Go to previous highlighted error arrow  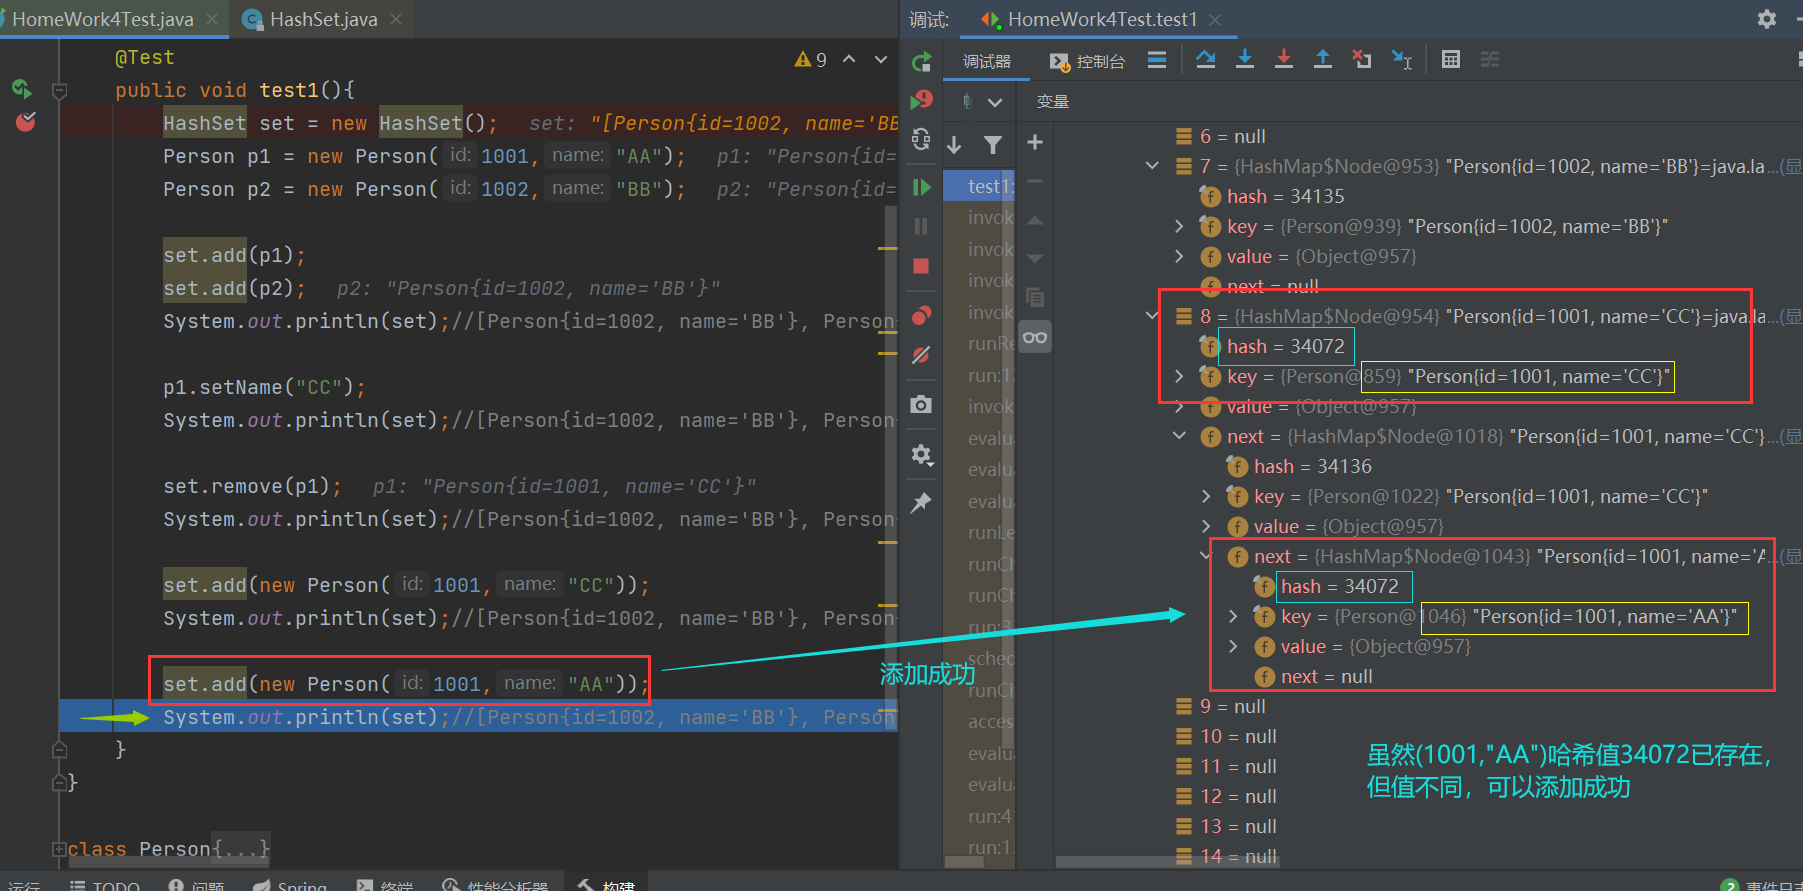pyautogui.click(x=849, y=59)
